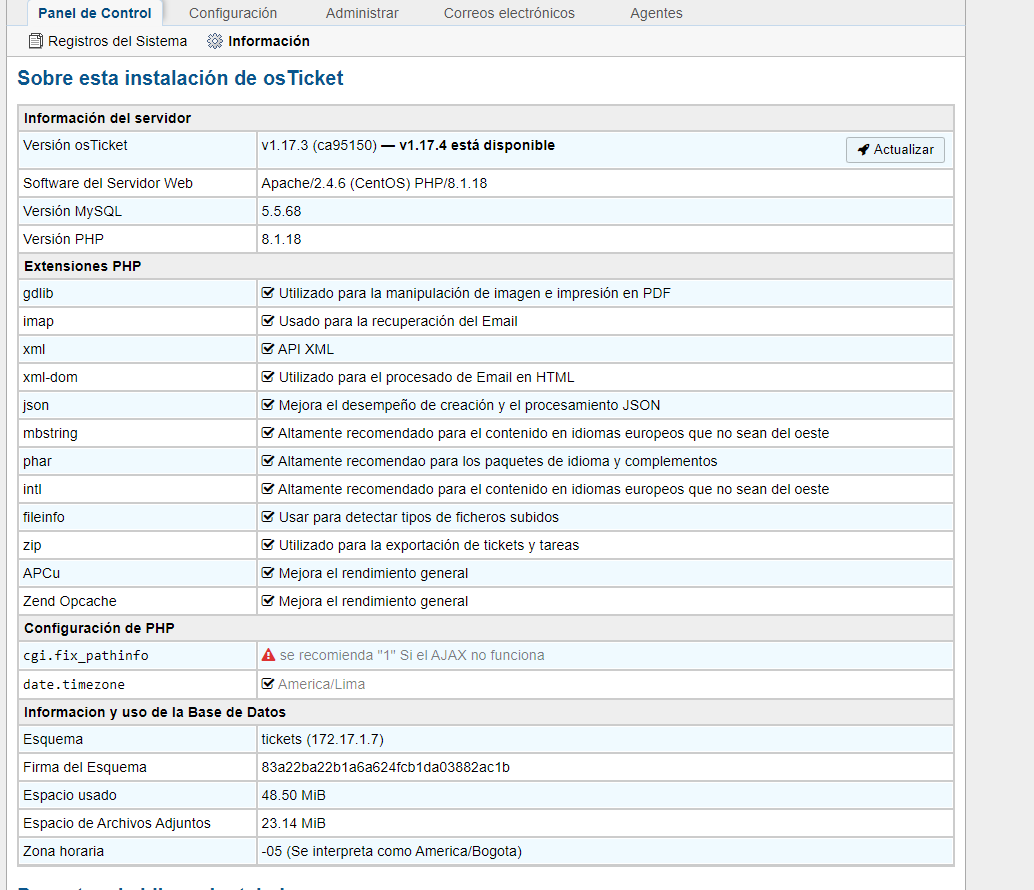
Task: Click the checkmark in the json row
Action: 268,405
